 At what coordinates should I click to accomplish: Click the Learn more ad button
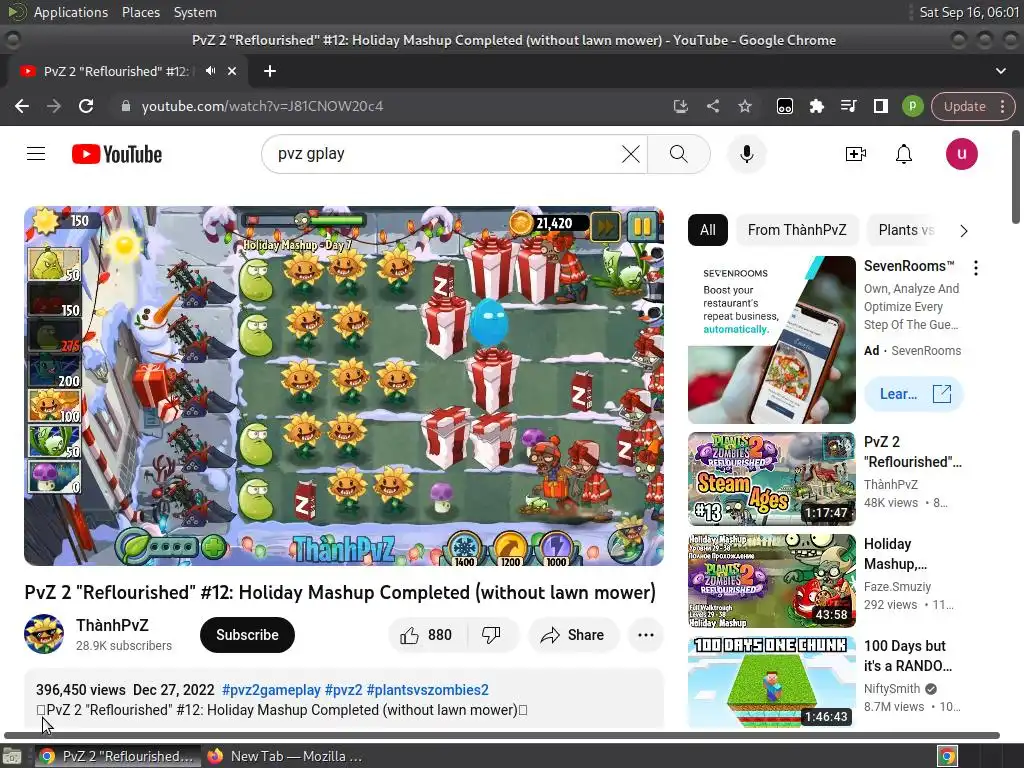[914, 394]
